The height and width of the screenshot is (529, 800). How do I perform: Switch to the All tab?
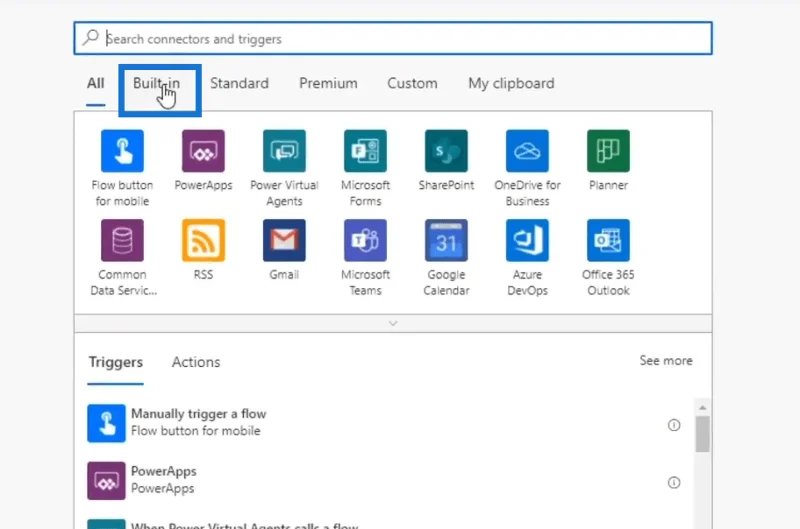95,83
